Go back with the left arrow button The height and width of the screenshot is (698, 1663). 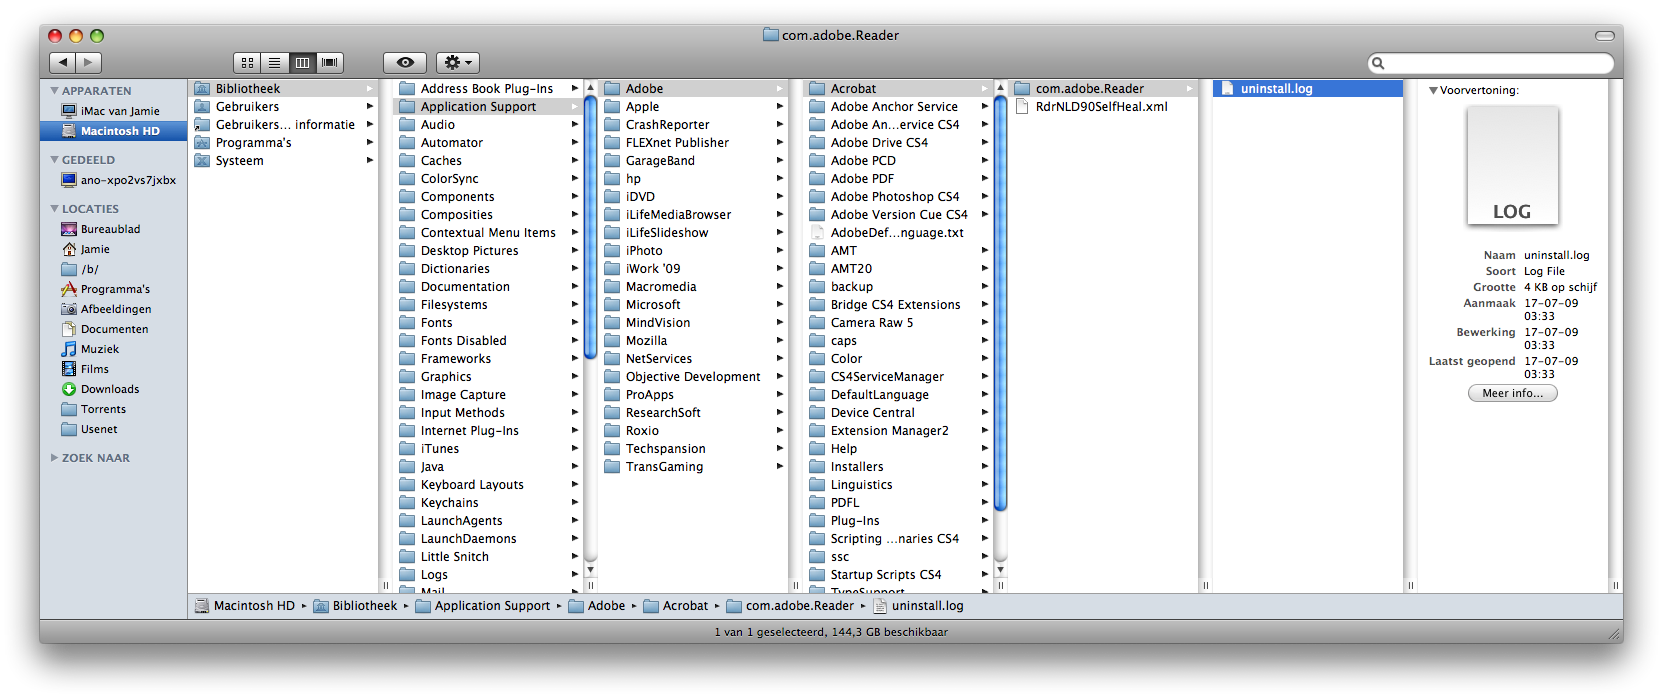[63, 62]
